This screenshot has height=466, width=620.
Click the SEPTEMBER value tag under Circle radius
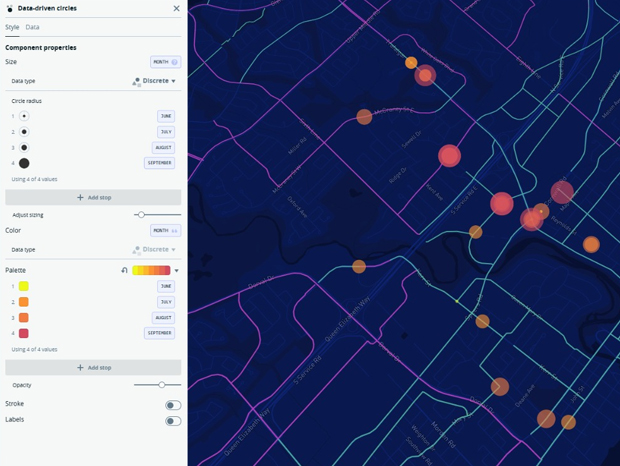(159, 163)
